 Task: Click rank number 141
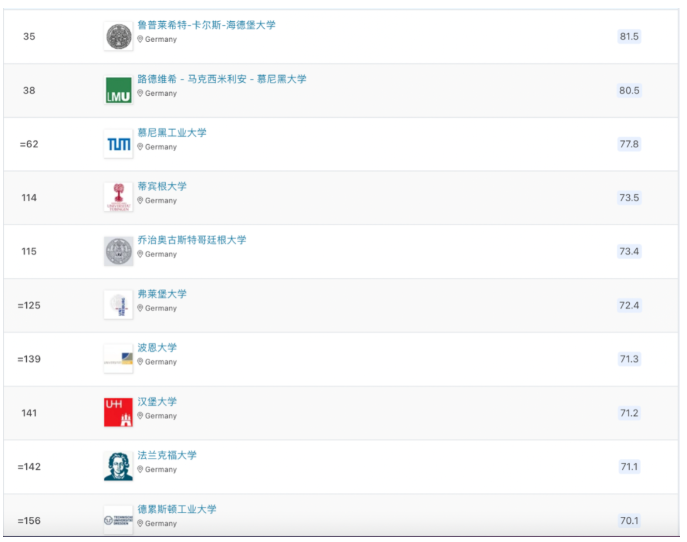coord(29,413)
